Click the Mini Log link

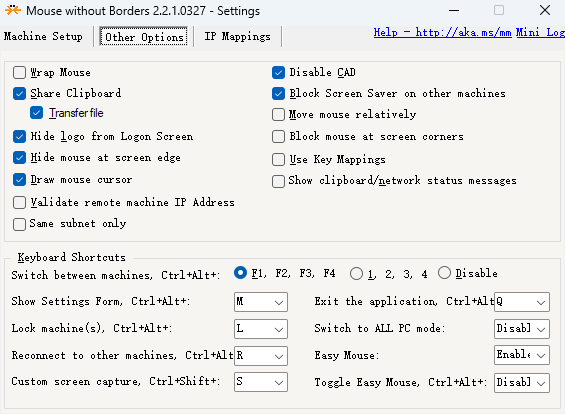click(x=540, y=32)
